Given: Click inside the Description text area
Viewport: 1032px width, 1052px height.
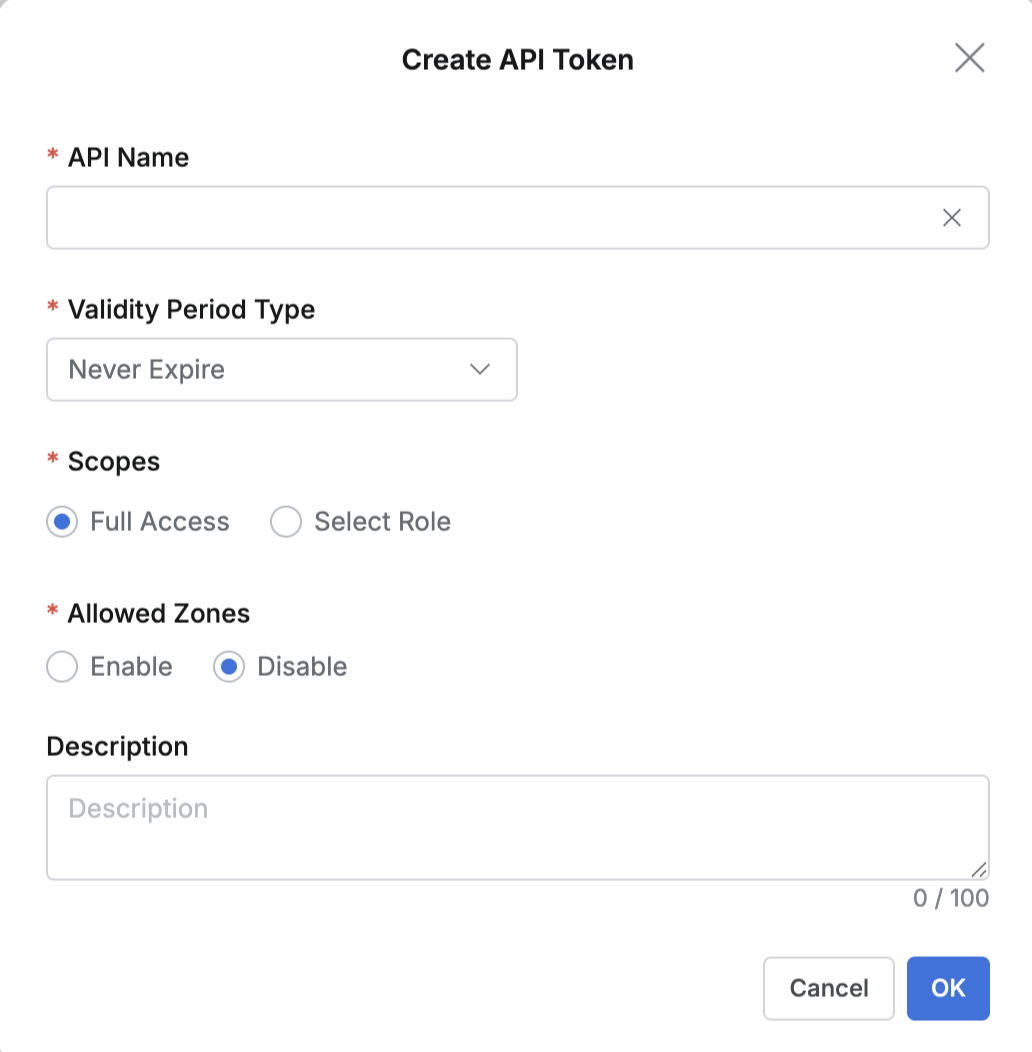Looking at the screenshot, I should [x=517, y=827].
